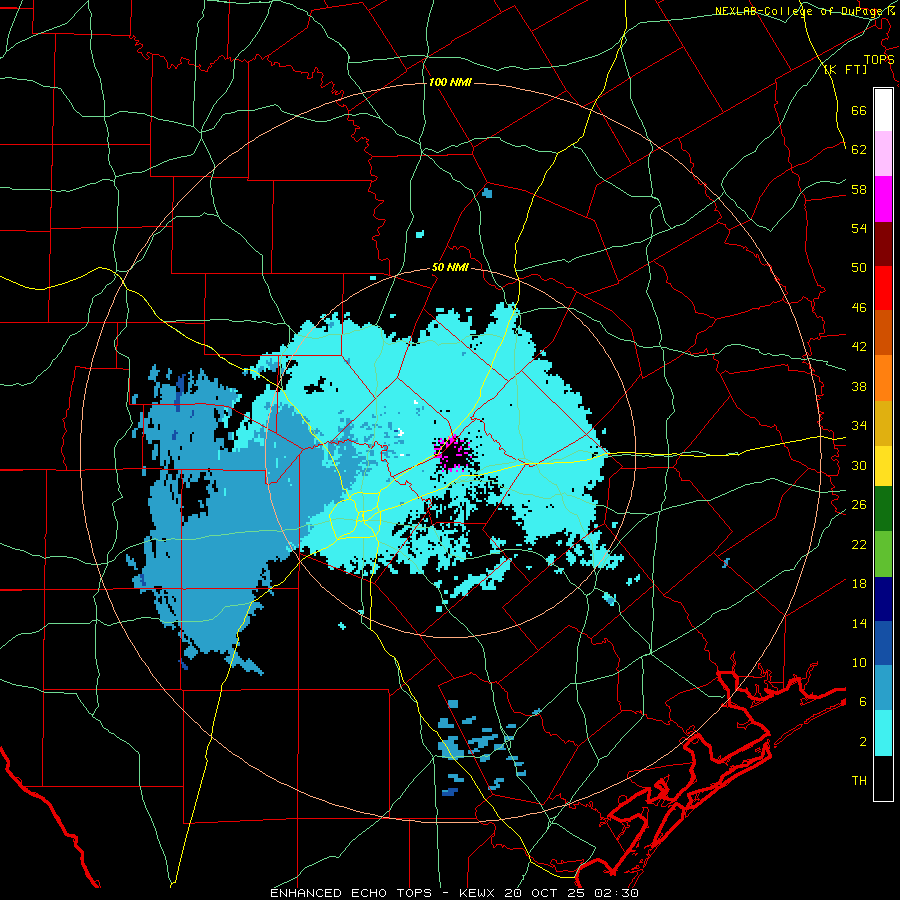
Task: Click the magenta echo cluster at radar center
Action: tap(453, 454)
